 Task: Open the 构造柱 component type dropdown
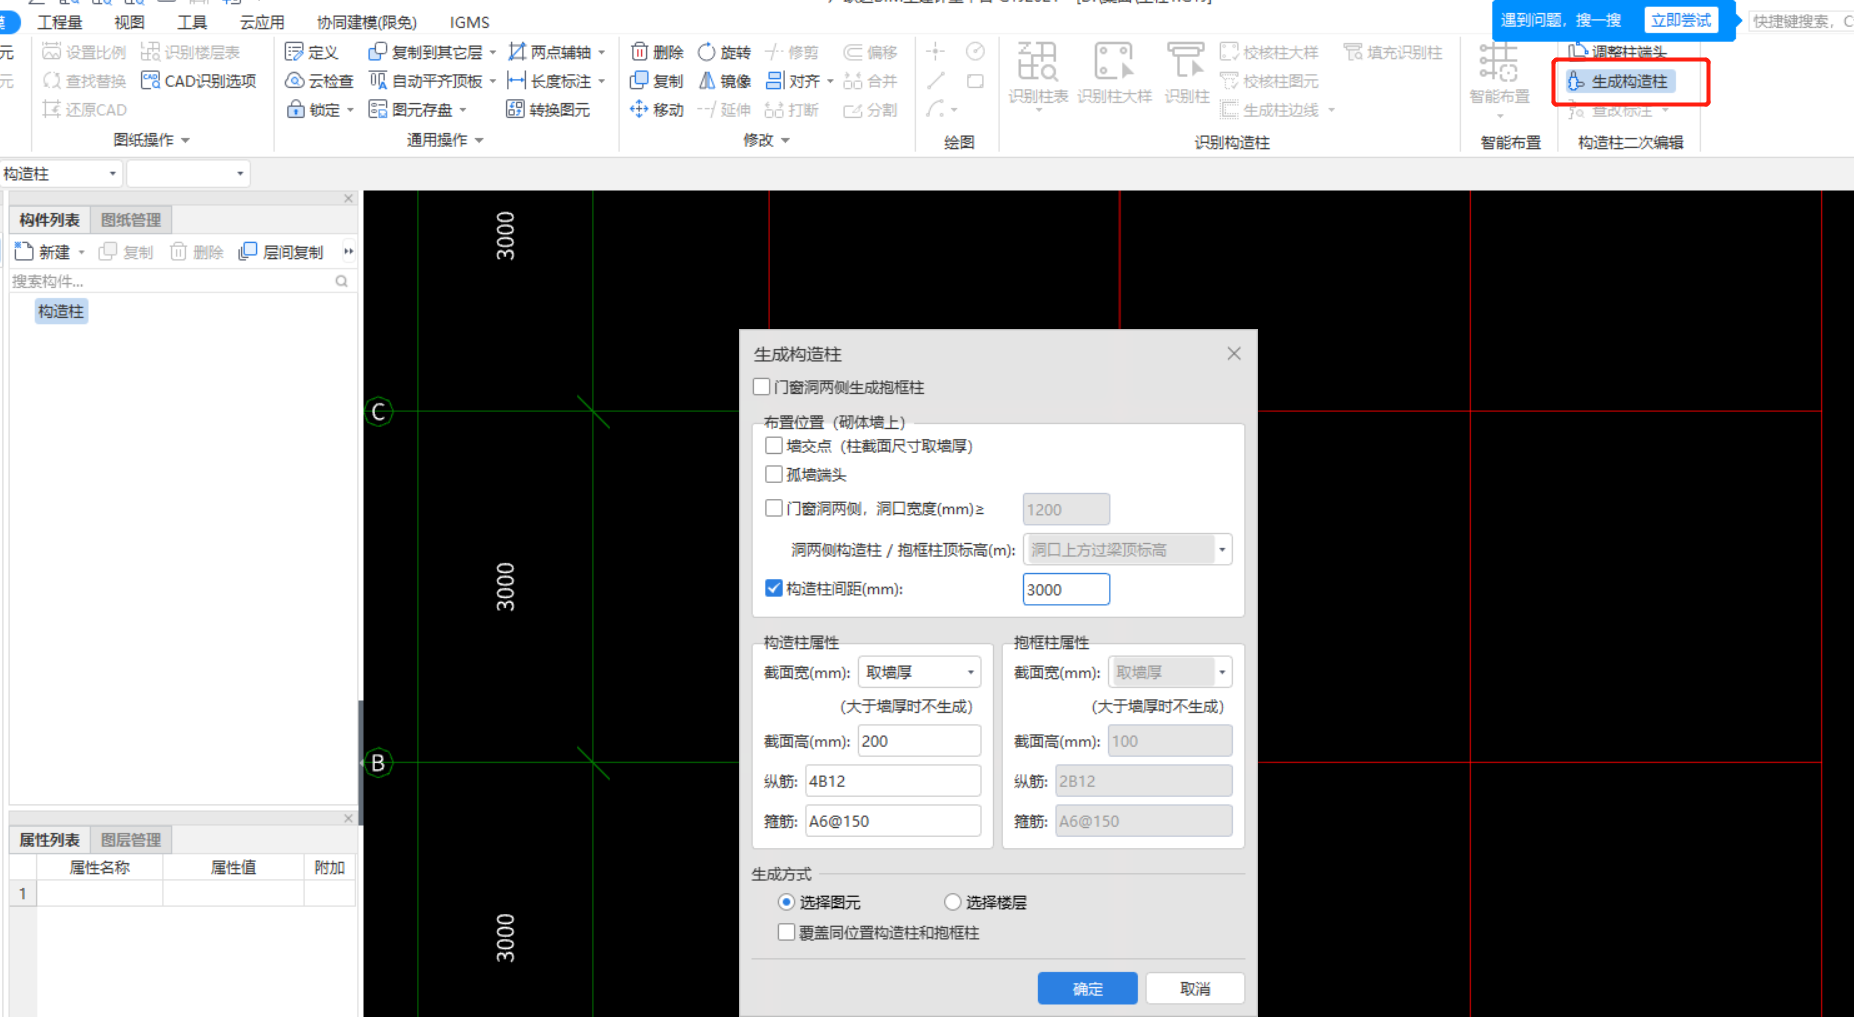coord(61,174)
